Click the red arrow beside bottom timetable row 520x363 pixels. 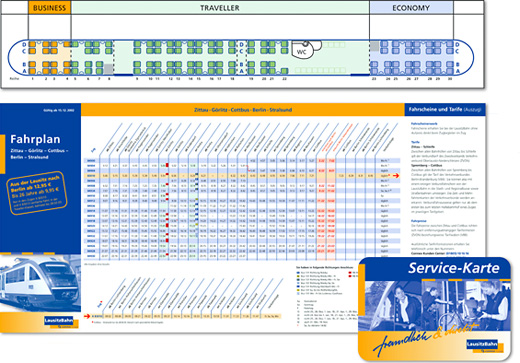coord(87,316)
